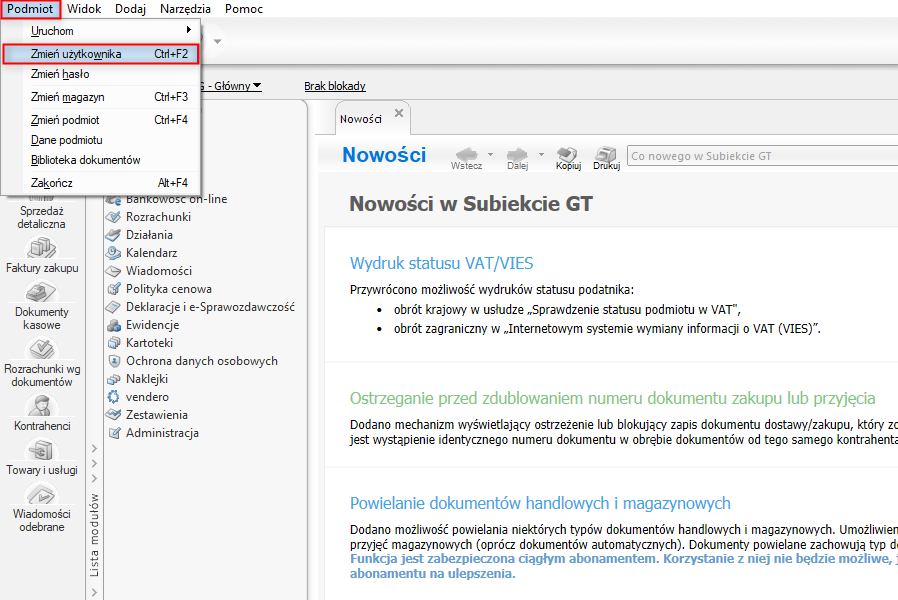Image resolution: width=898 pixels, height=600 pixels.
Task: Click the Drukuj printer icon
Action: click(606, 153)
